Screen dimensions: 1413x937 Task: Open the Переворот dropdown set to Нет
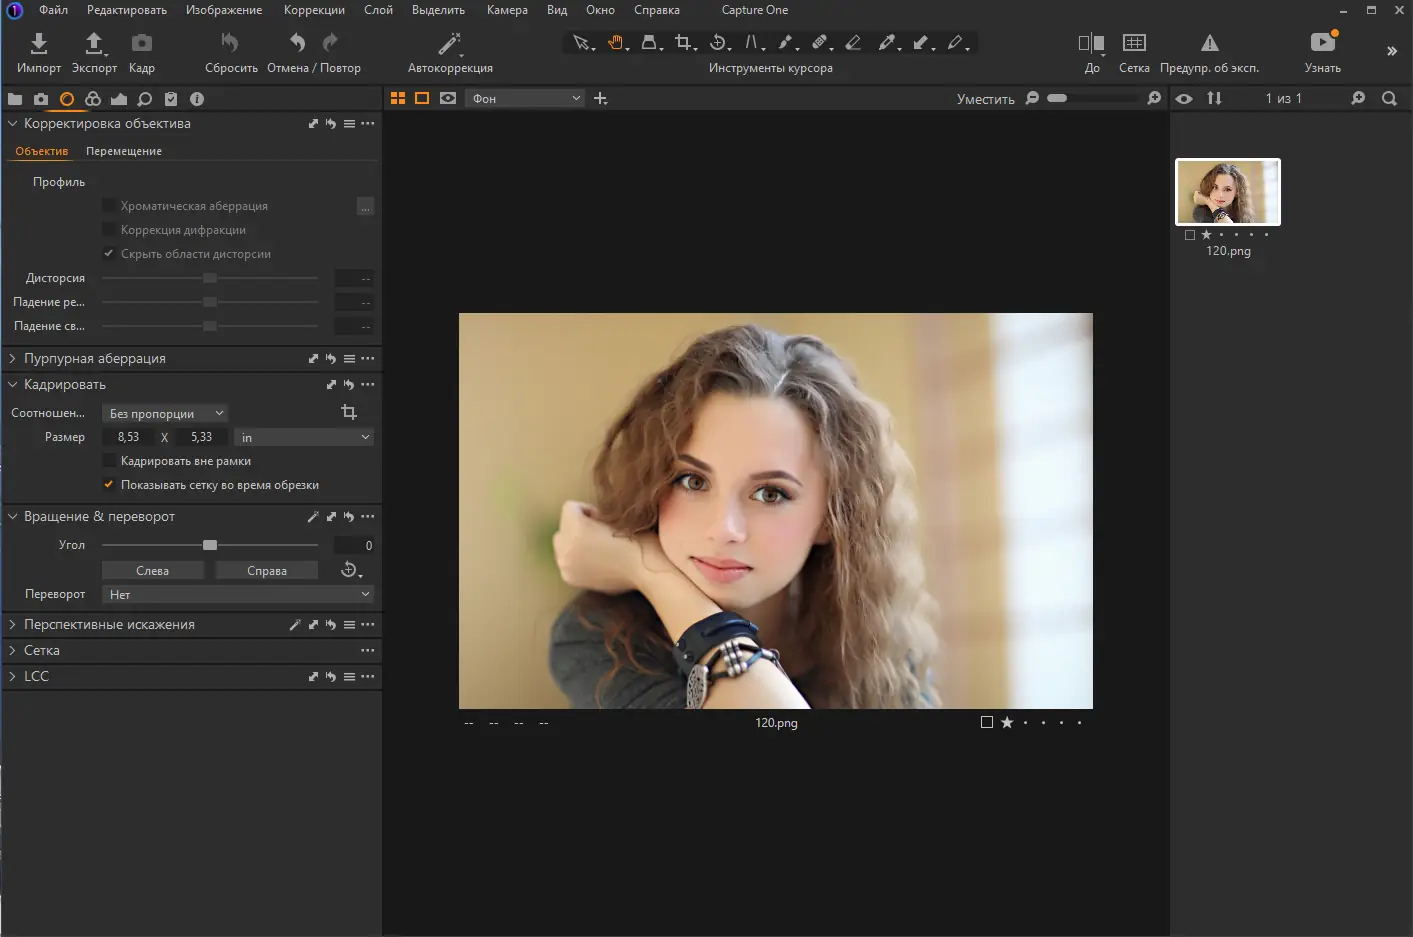pyautogui.click(x=237, y=593)
